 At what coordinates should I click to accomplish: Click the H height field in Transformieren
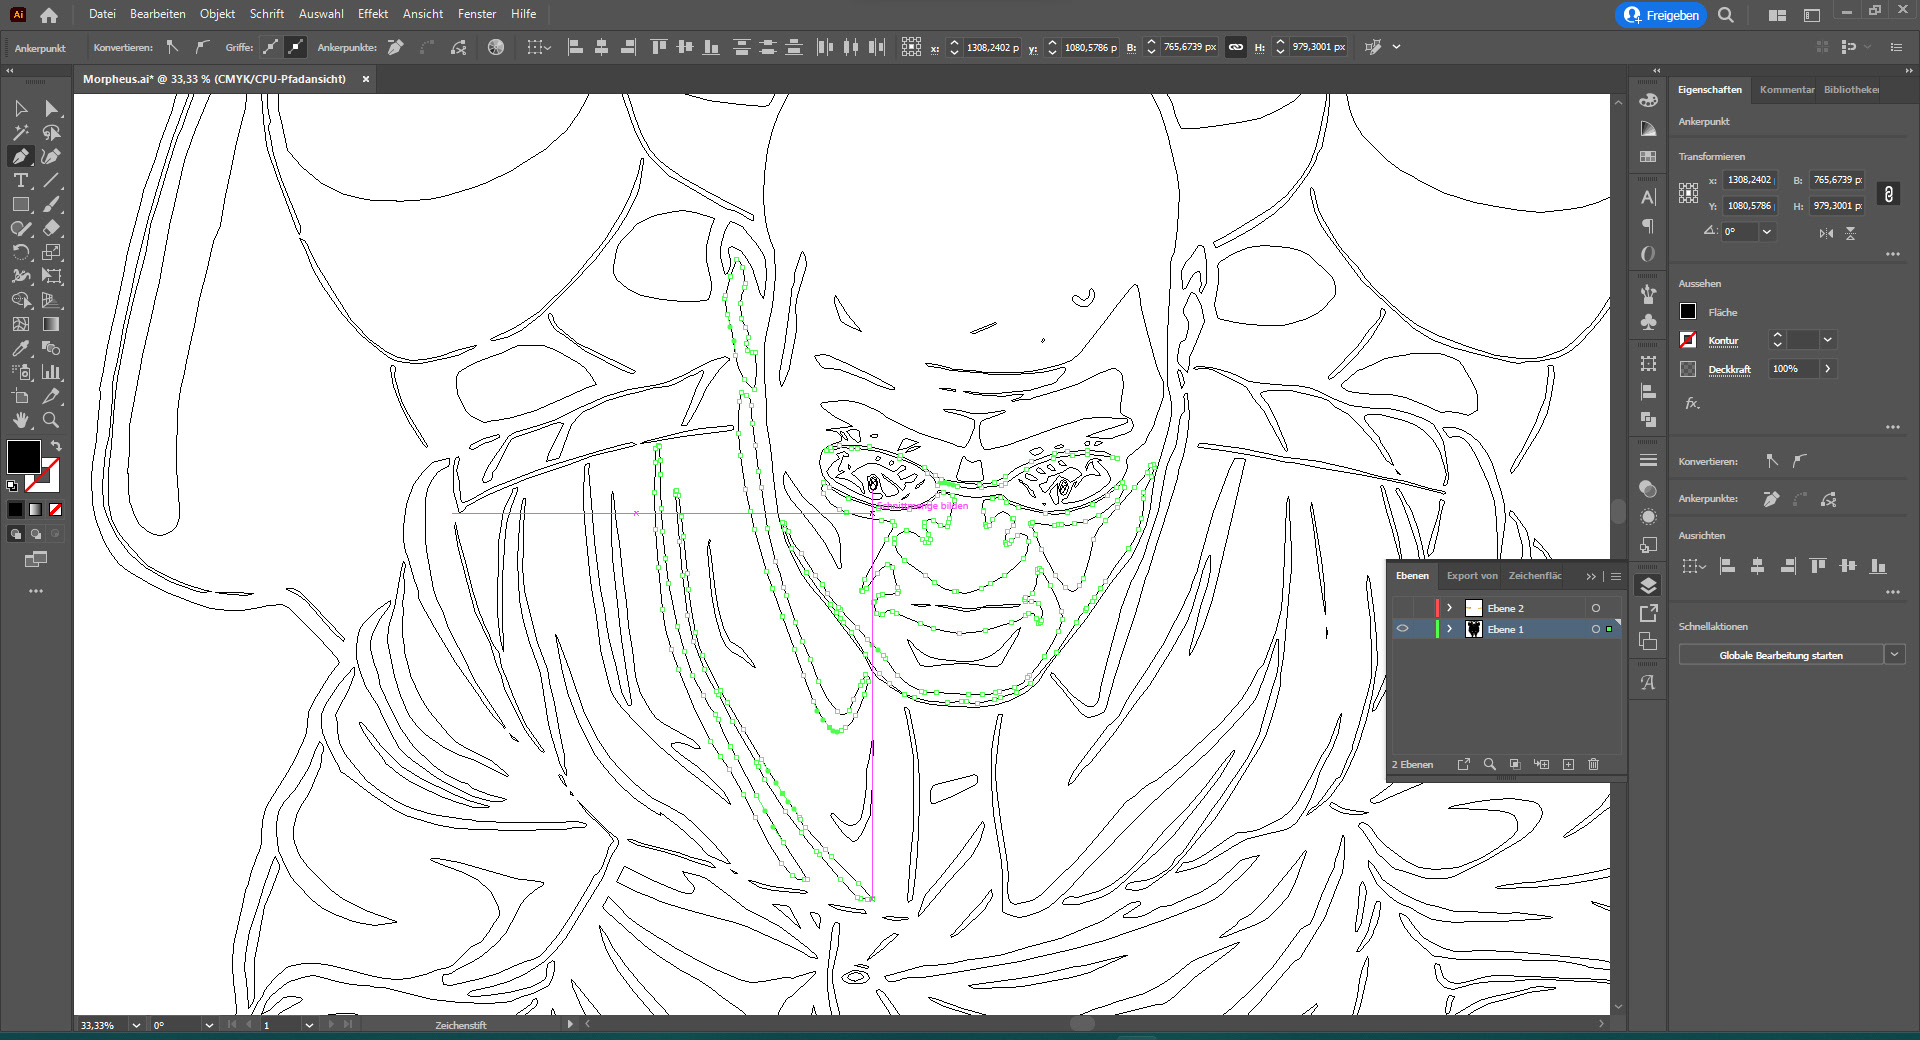(x=1837, y=206)
